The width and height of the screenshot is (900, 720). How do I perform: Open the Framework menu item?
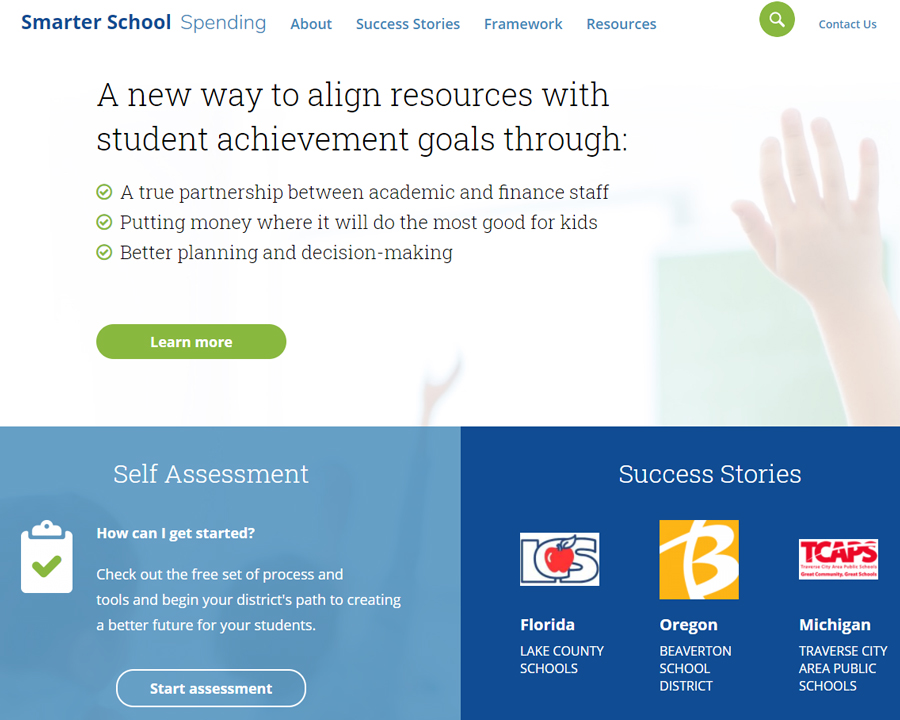pyautogui.click(x=523, y=24)
